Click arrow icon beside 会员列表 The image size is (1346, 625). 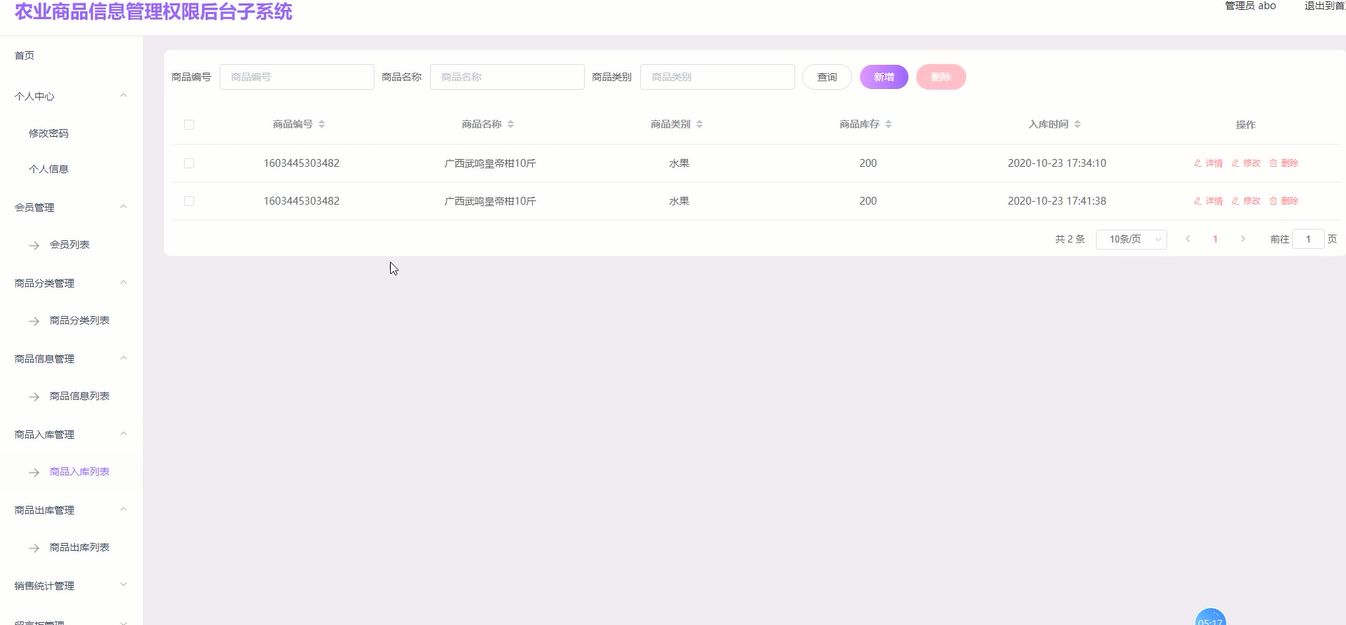[34, 245]
